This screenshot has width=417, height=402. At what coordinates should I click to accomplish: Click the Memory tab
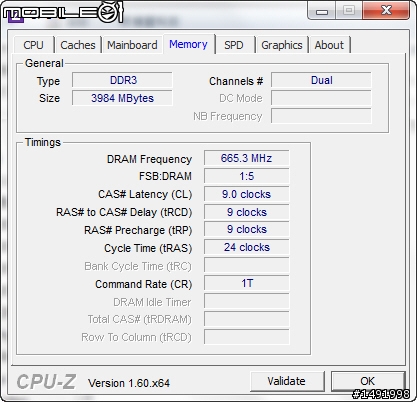pos(188,44)
